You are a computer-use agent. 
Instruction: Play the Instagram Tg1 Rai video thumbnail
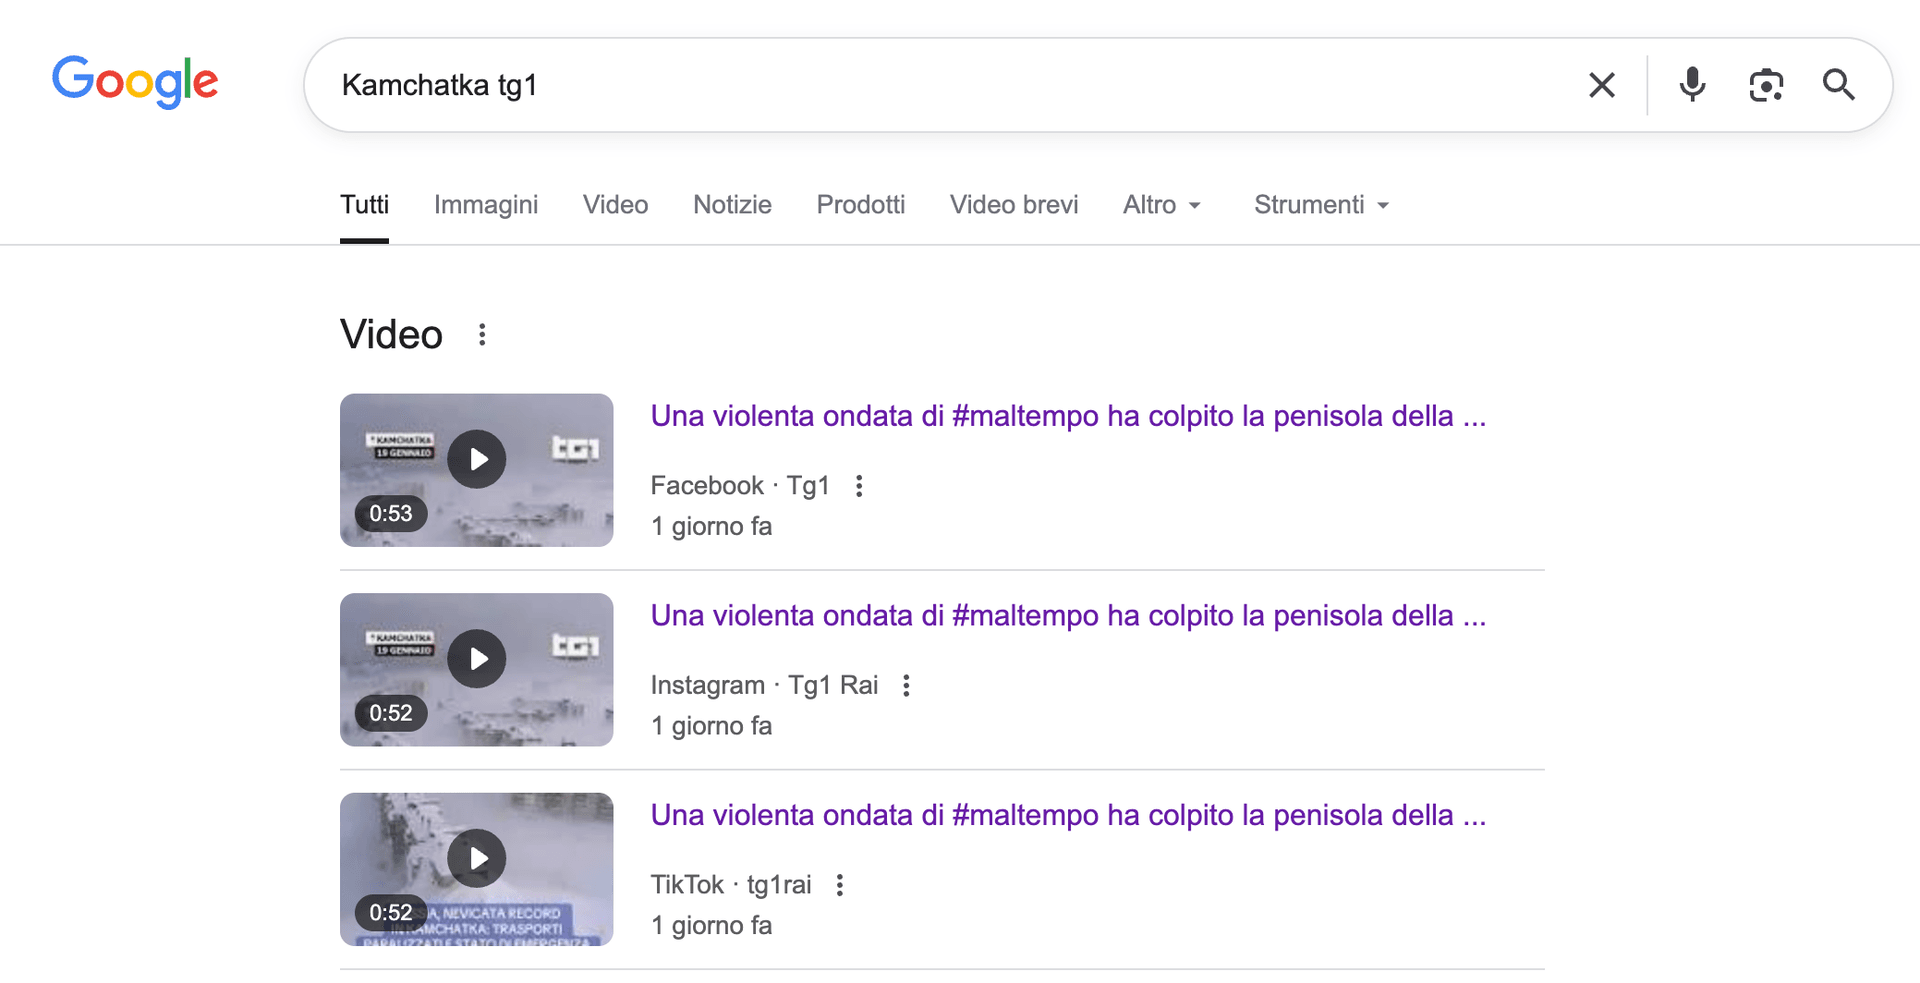476,660
